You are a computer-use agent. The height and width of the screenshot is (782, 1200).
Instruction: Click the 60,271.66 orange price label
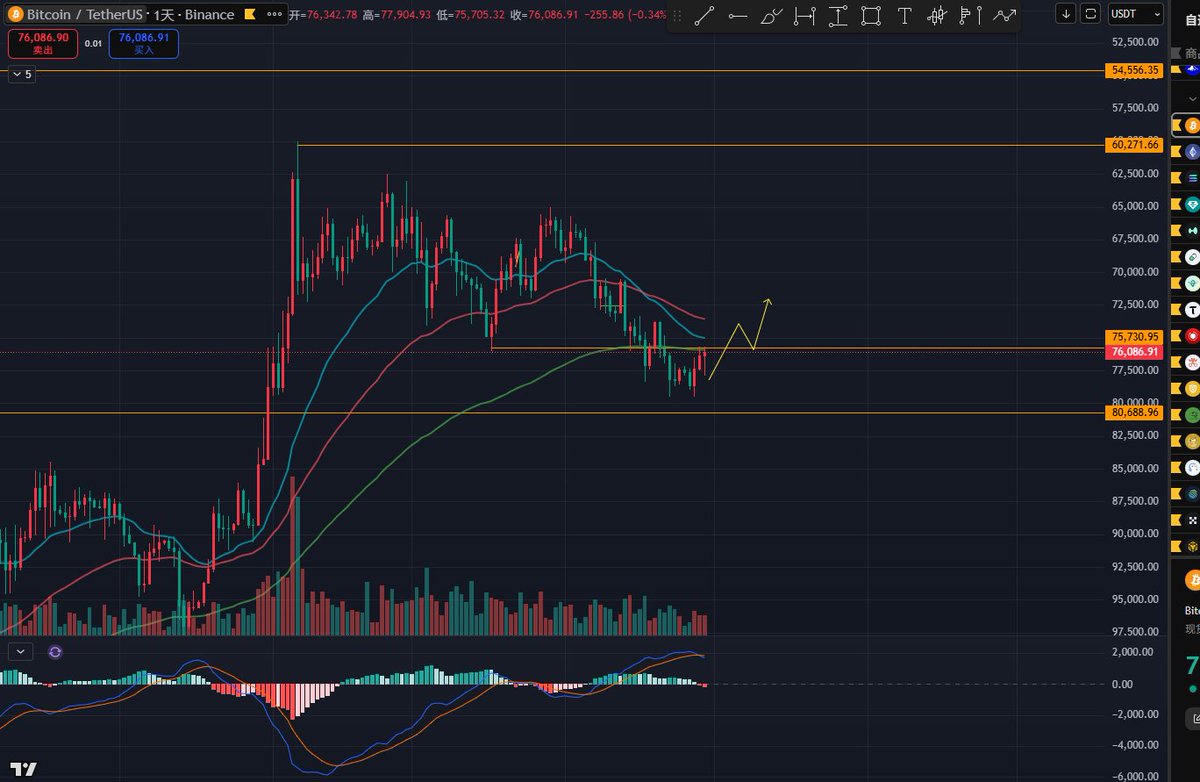[x=1135, y=145]
